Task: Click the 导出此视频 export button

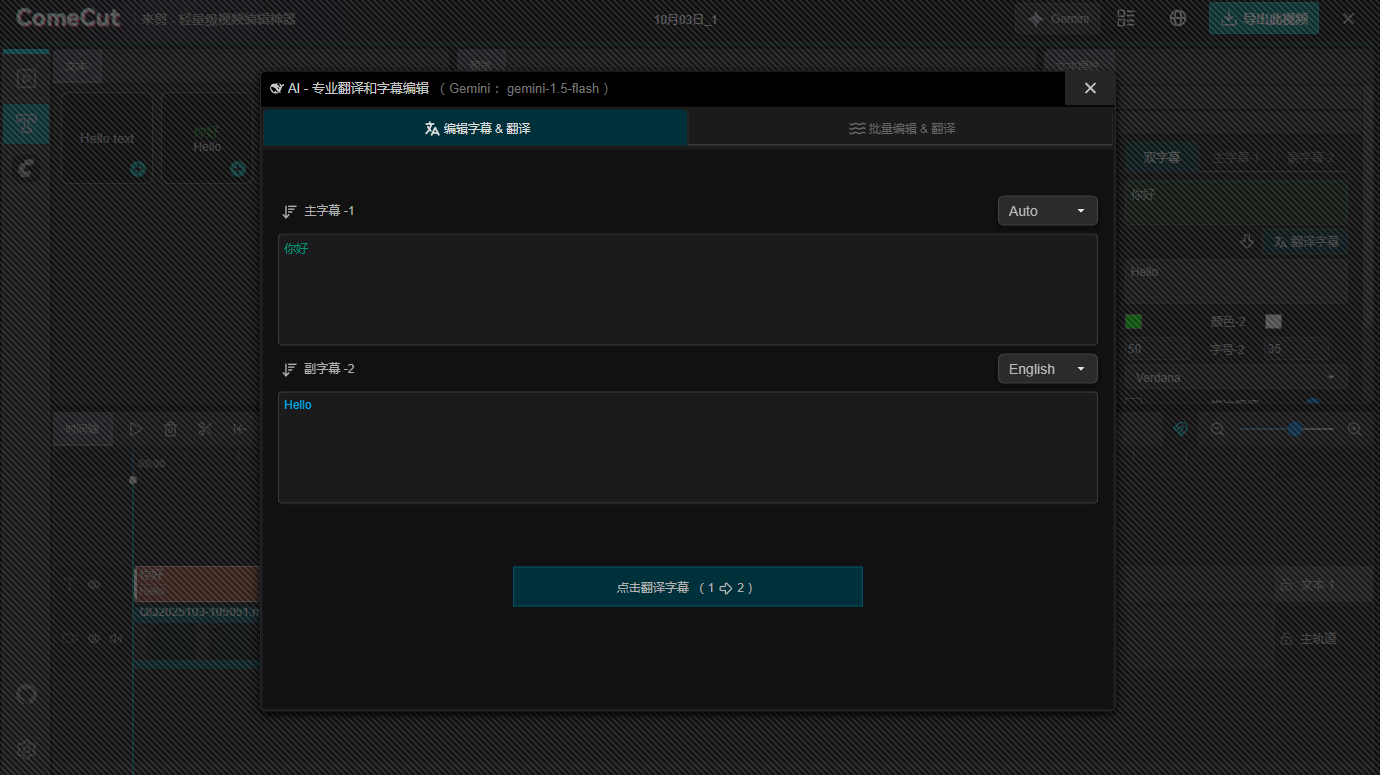Action: coord(1264,18)
